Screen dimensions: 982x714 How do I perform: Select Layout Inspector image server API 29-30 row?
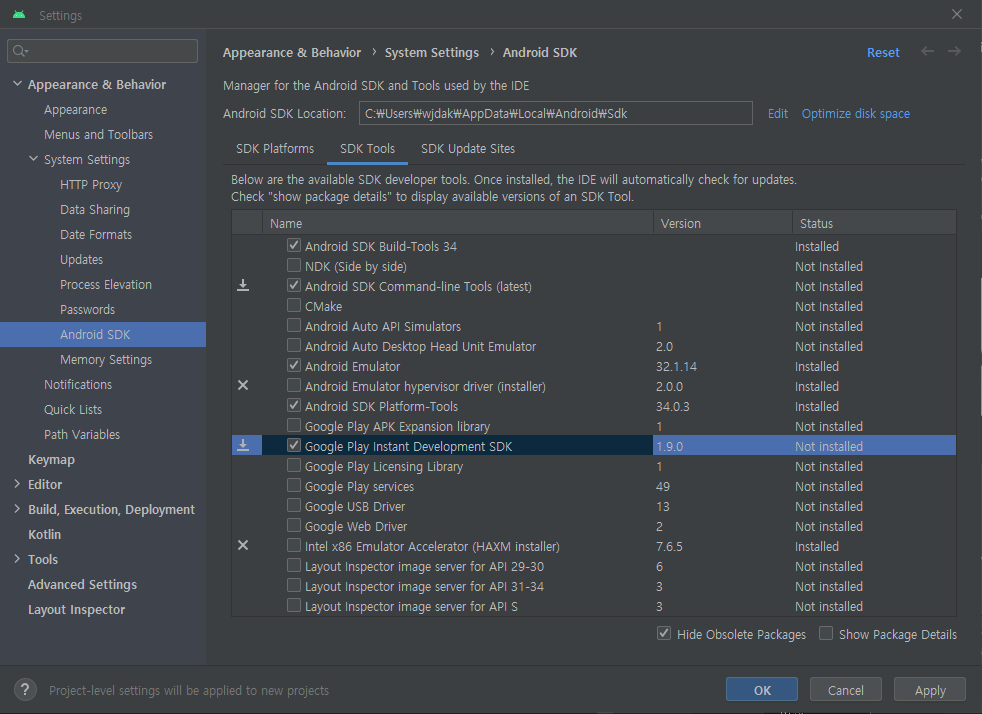594,566
